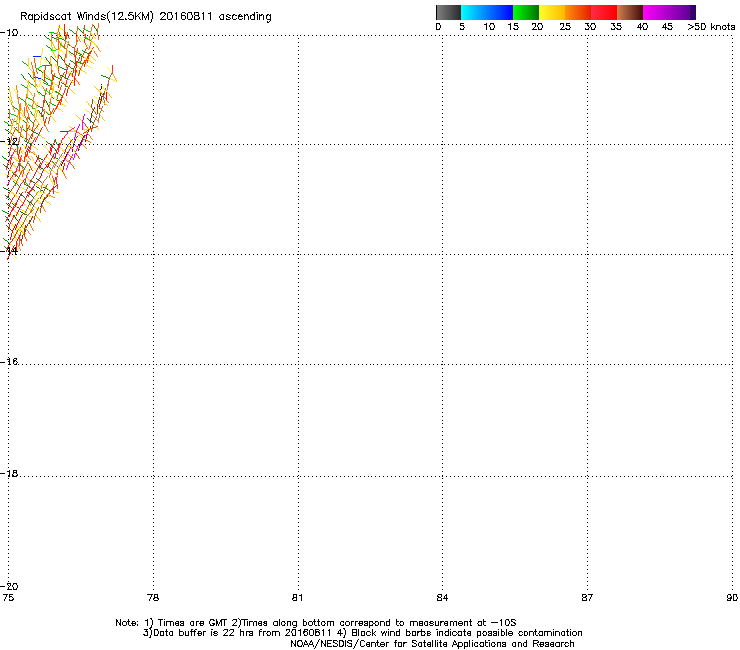Screen dimensions: 740x650
Task: Click the NOAA/NESDIS credit line
Action: [432, 644]
